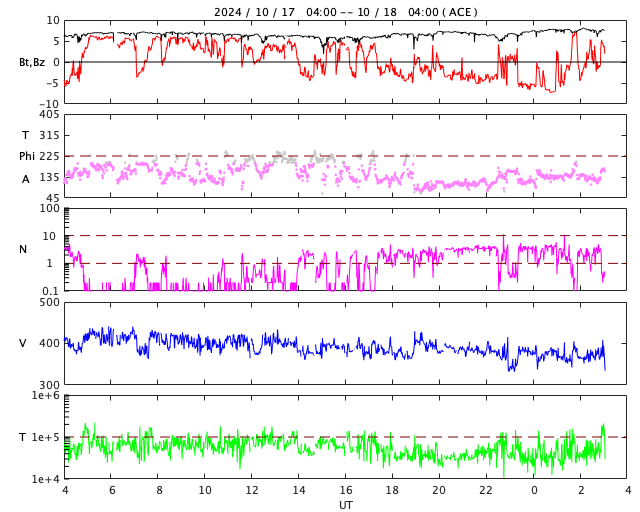Click the "45" Phi axis tick label

tap(53, 198)
